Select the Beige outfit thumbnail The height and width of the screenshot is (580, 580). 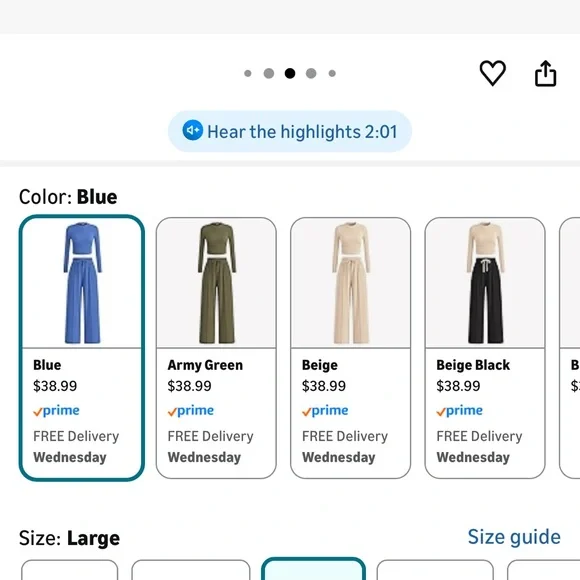point(351,283)
